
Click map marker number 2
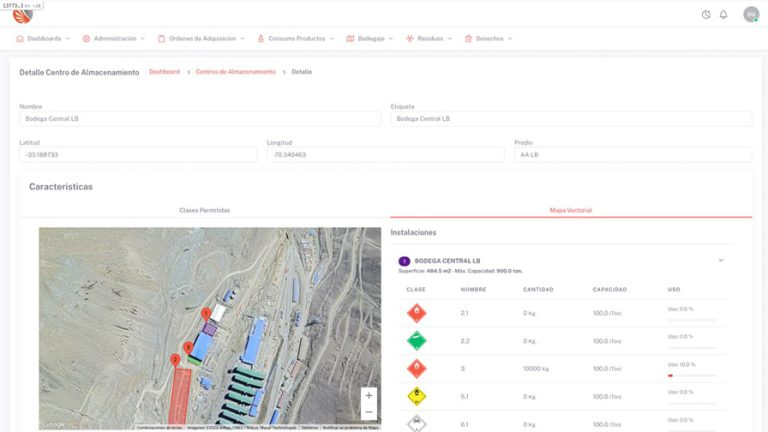tap(175, 359)
